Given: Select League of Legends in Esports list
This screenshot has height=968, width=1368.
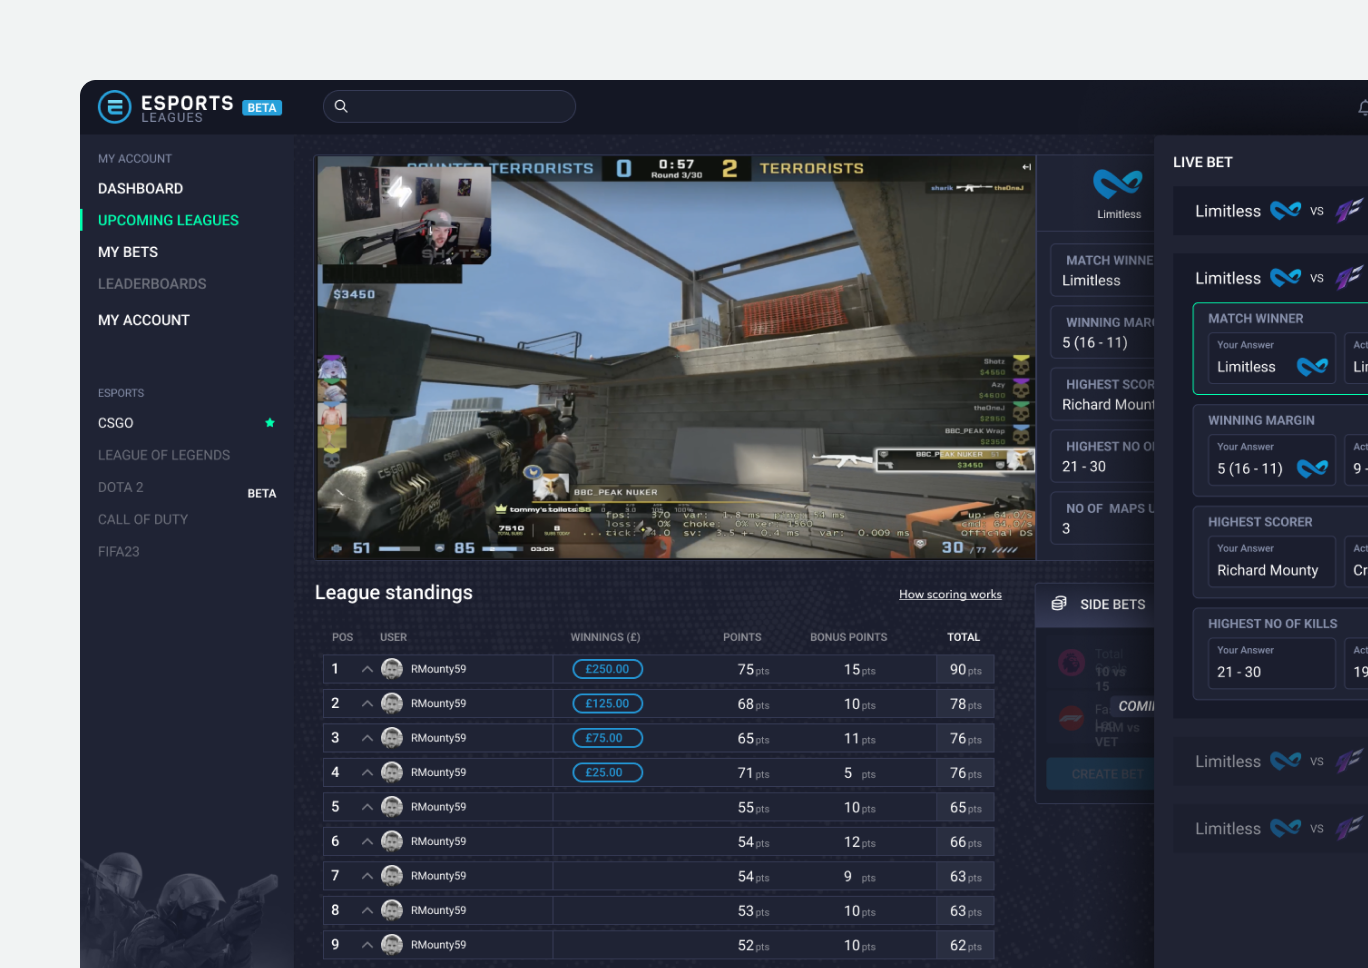Looking at the screenshot, I should click(164, 455).
